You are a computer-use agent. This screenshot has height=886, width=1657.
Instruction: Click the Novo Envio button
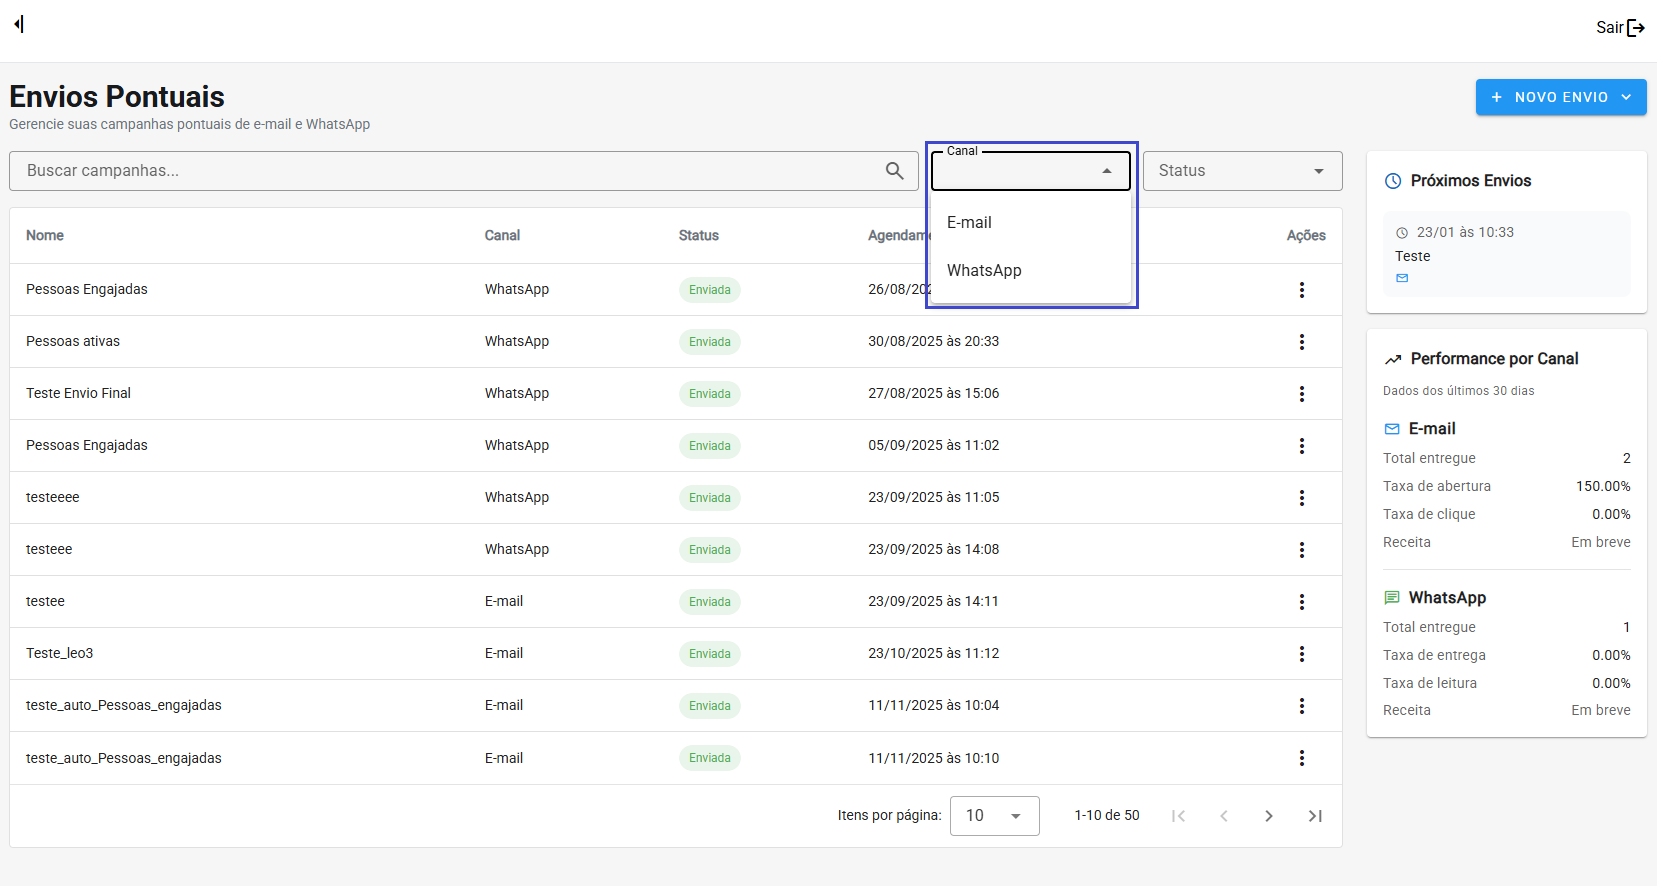pos(1560,97)
